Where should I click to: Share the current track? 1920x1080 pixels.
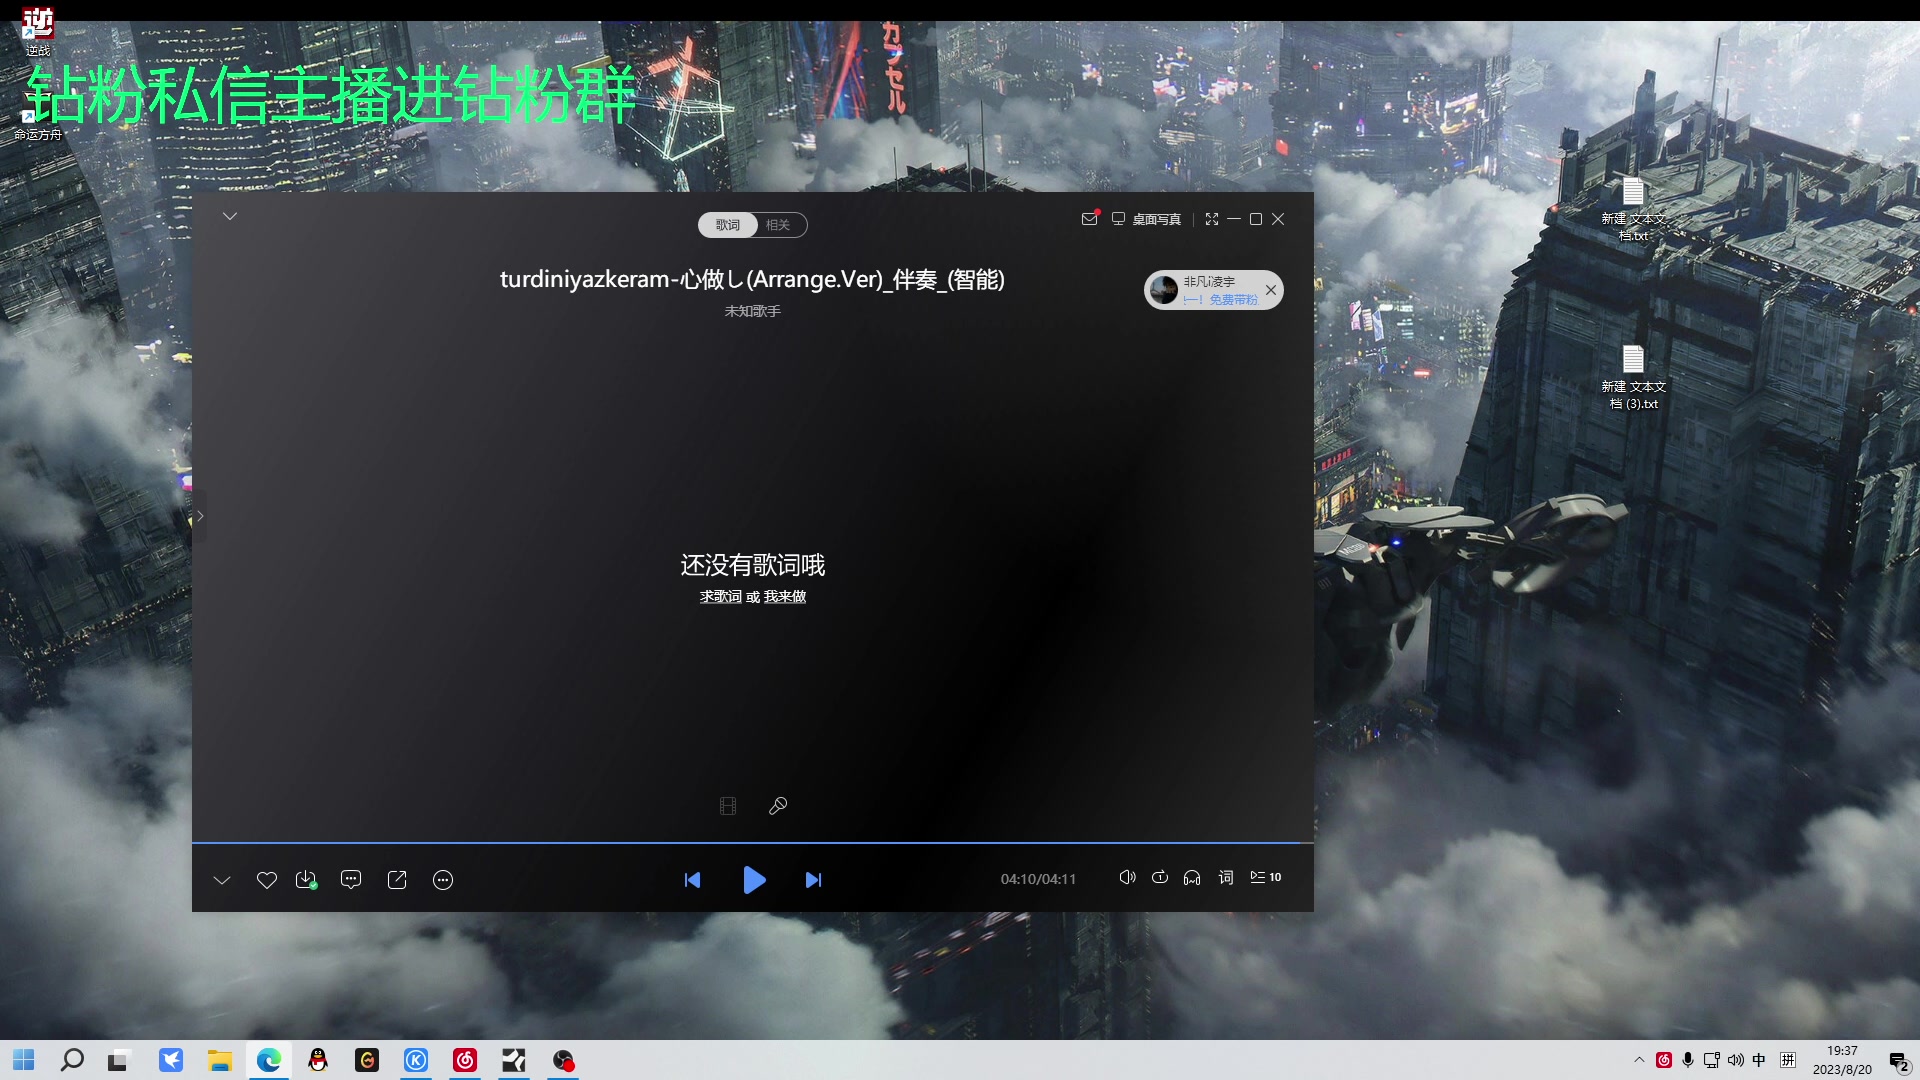pyautogui.click(x=396, y=880)
